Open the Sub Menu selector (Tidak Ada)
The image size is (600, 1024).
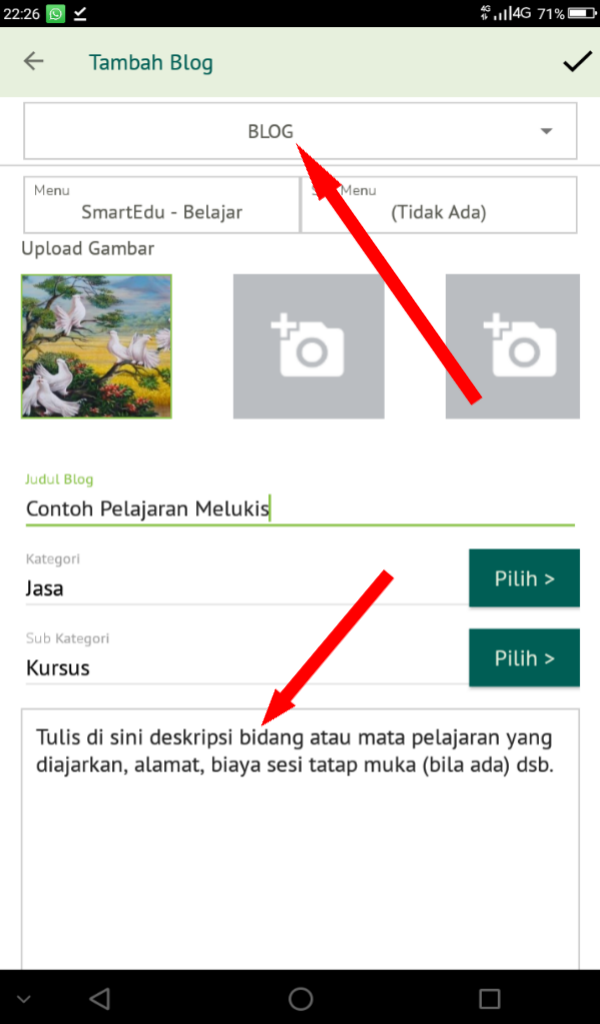pos(439,204)
